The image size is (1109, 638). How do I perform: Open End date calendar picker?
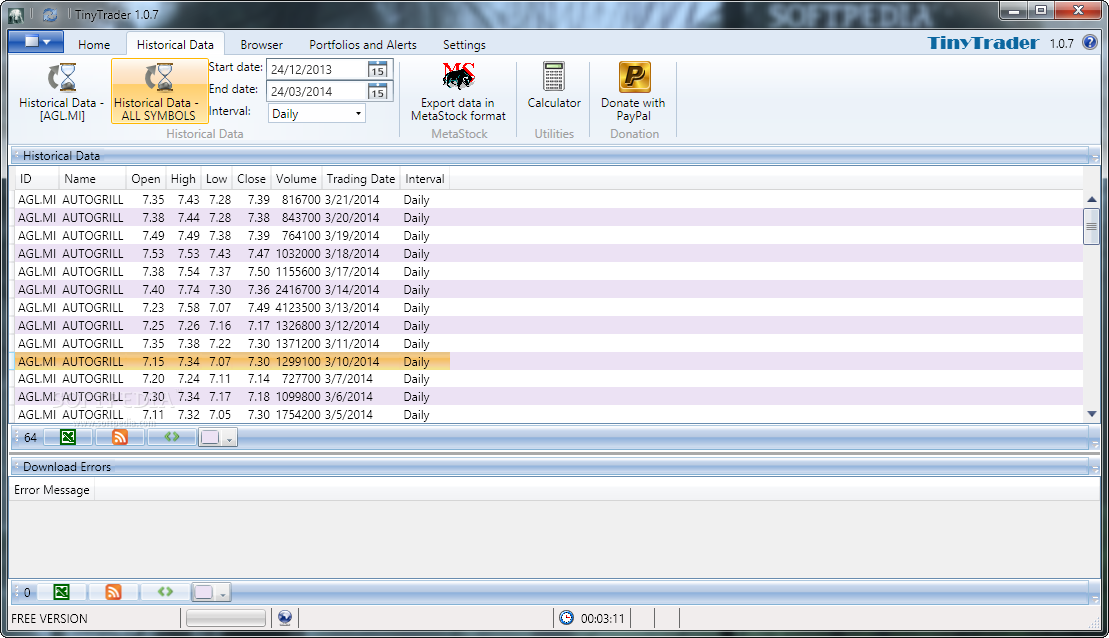click(x=377, y=91)
